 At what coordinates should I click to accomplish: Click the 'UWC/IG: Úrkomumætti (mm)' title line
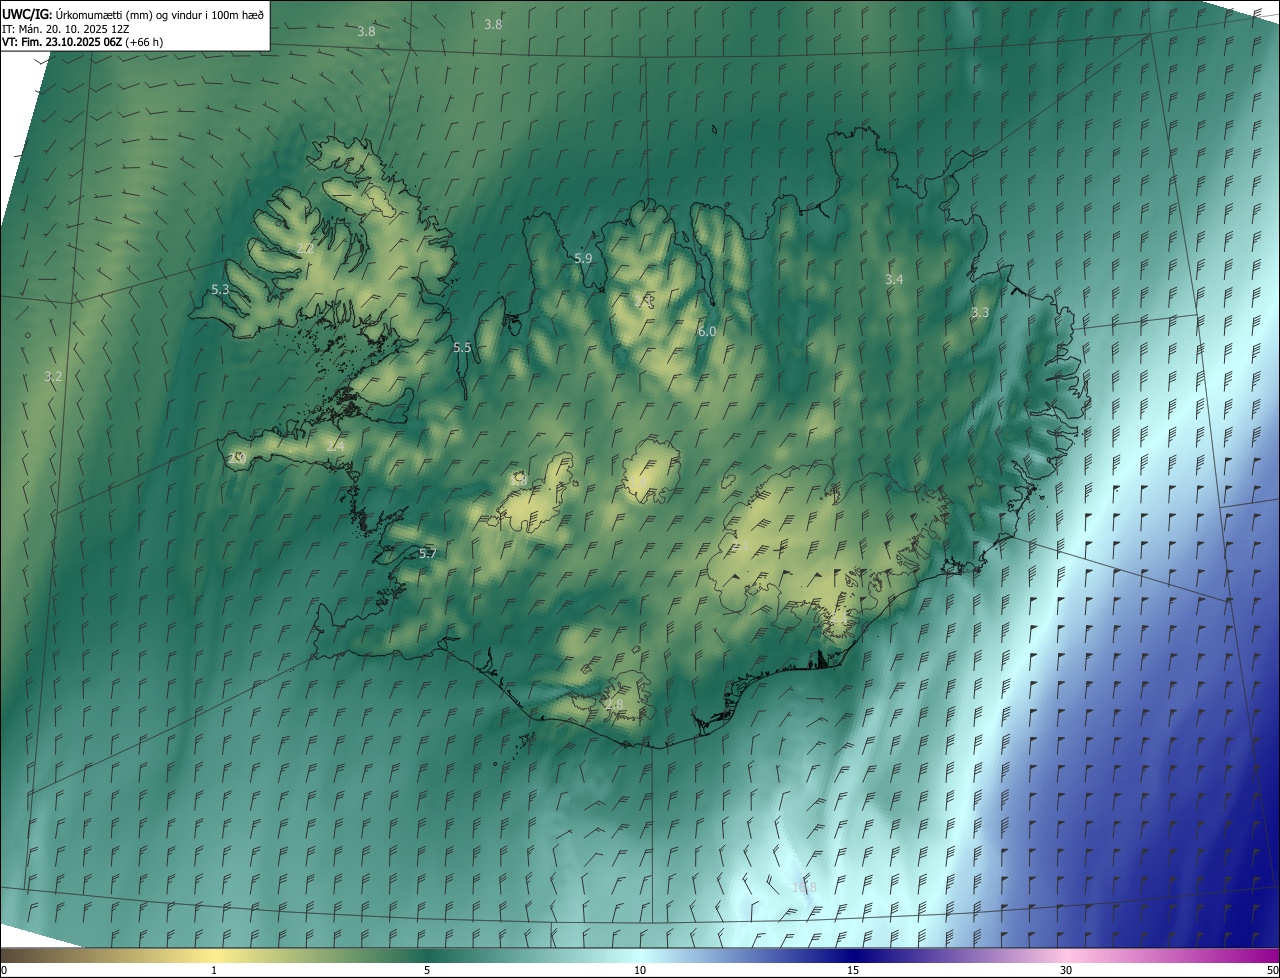tap(132, 14)
